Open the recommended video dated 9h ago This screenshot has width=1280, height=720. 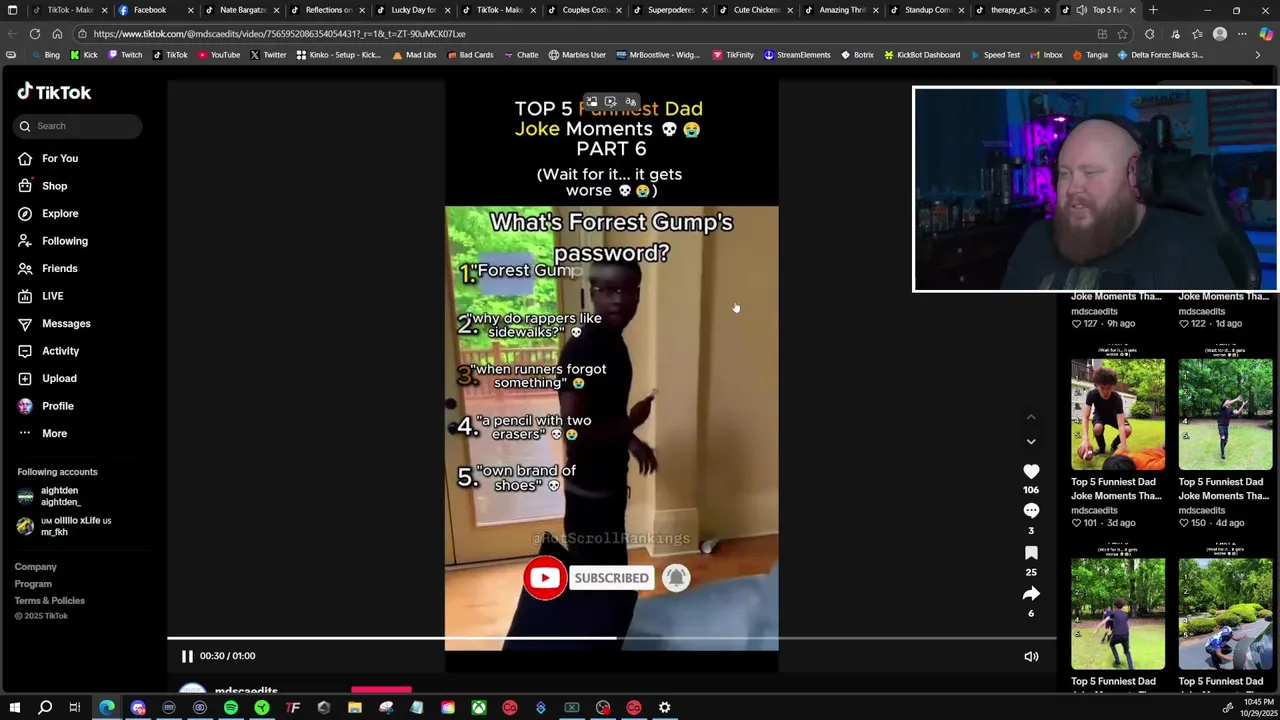coord(1116,310)
